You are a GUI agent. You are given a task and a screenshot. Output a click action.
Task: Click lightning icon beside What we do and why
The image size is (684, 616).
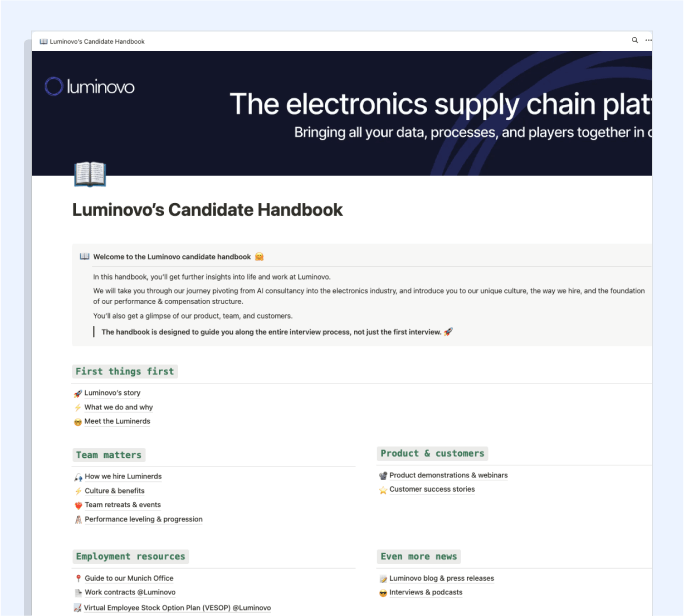coord(78,407)
